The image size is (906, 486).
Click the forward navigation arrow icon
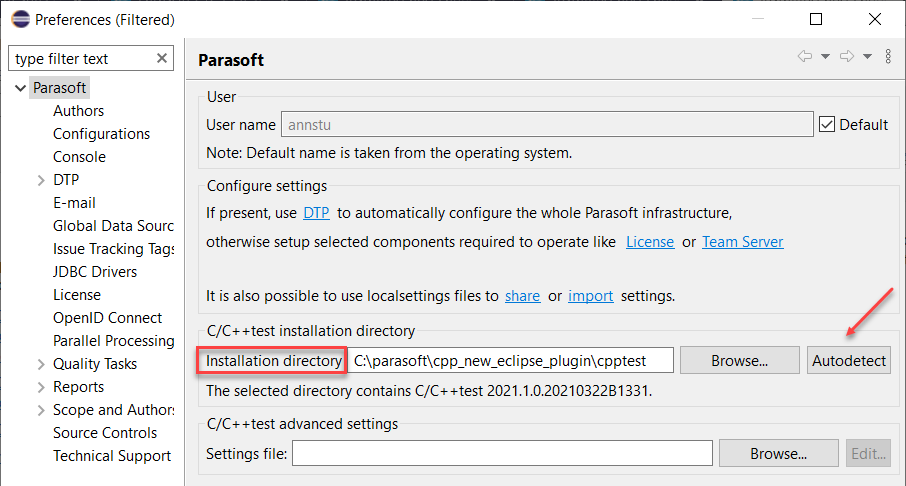point(846,56)
